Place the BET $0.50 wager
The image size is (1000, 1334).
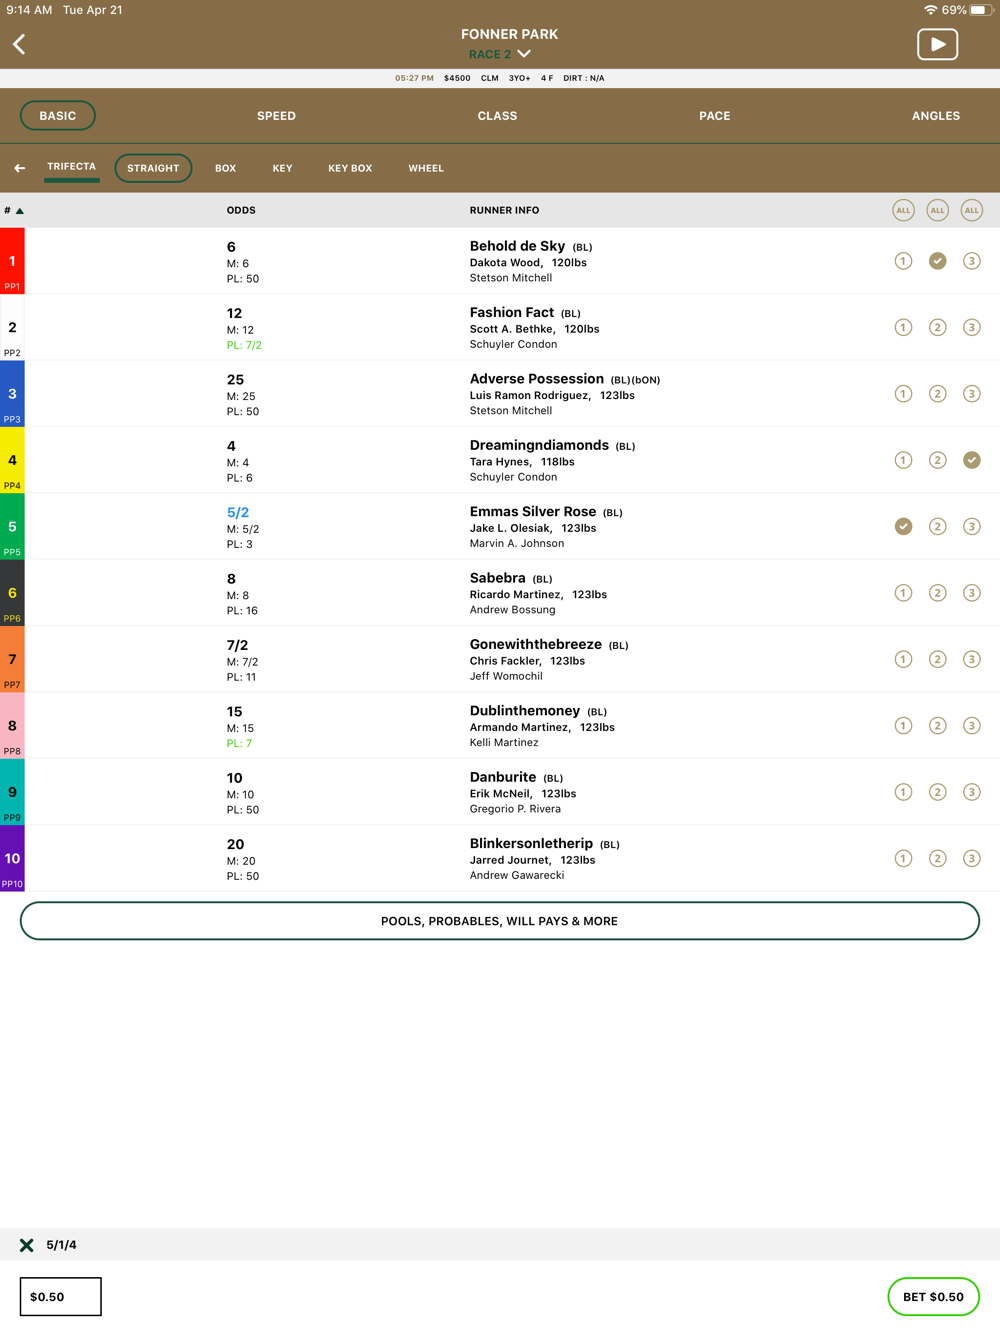point(933,1297)
